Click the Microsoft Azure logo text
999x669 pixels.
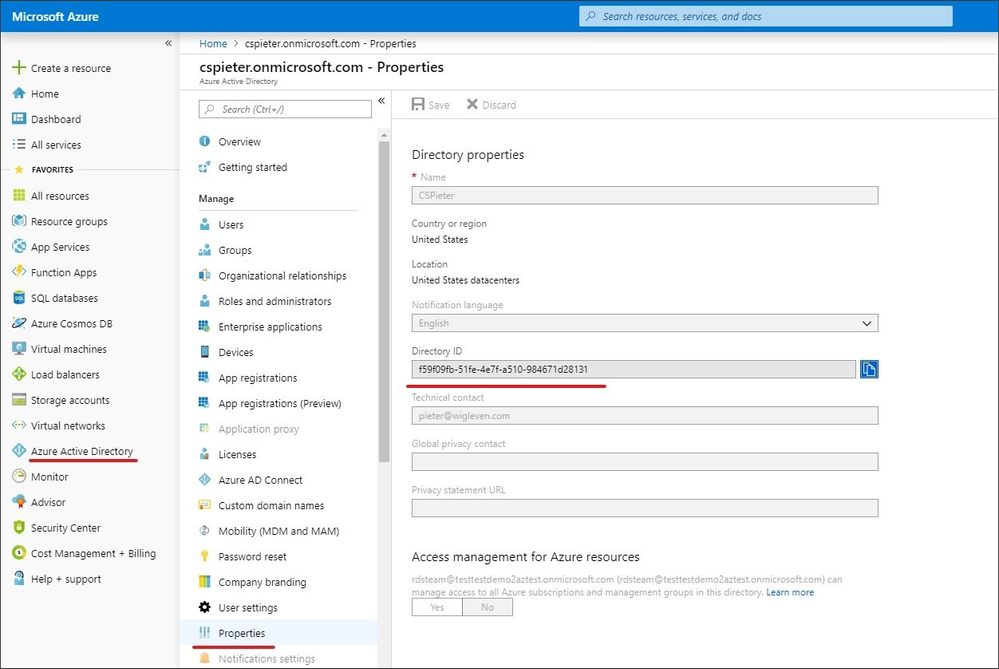tap(55, 17)
